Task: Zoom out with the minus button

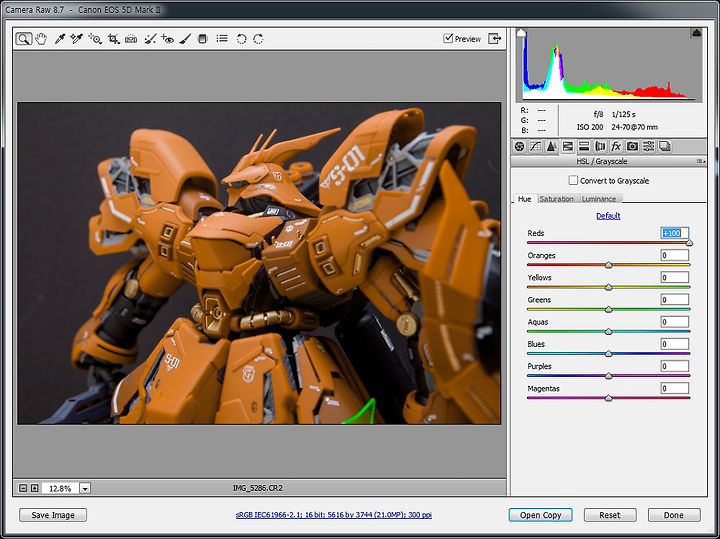Action: [x=23, y=488]
